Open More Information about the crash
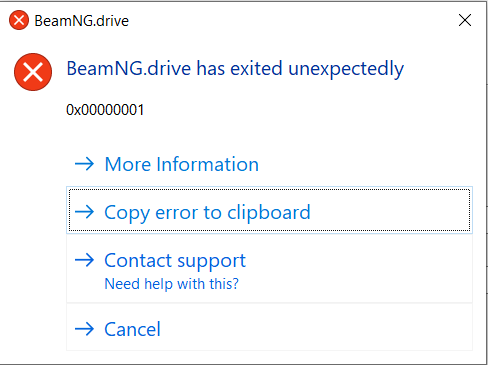Viewport: 488px width, 365px height. click(x=269, y=163)
